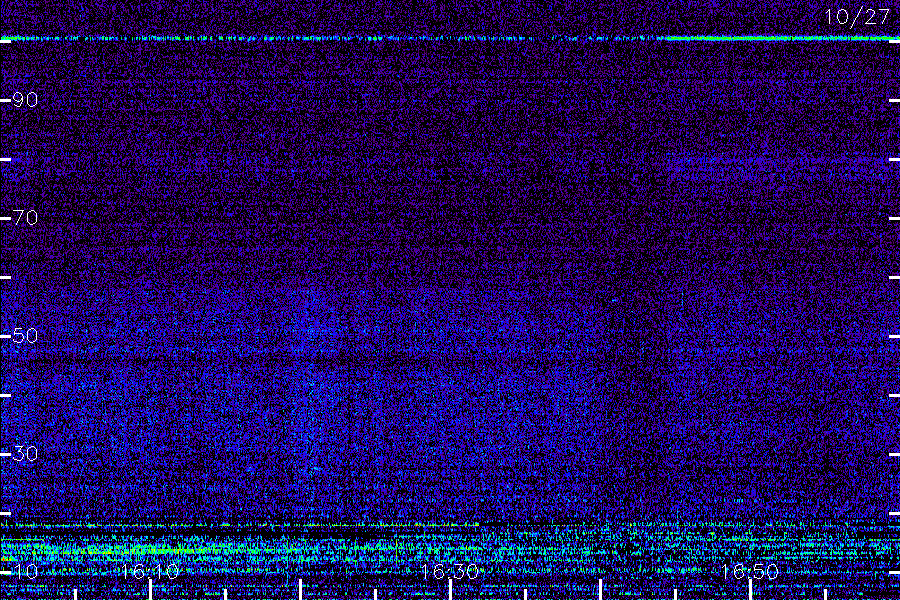Click the 70 frequency axis label
The image size is (900, 600).
25,218
